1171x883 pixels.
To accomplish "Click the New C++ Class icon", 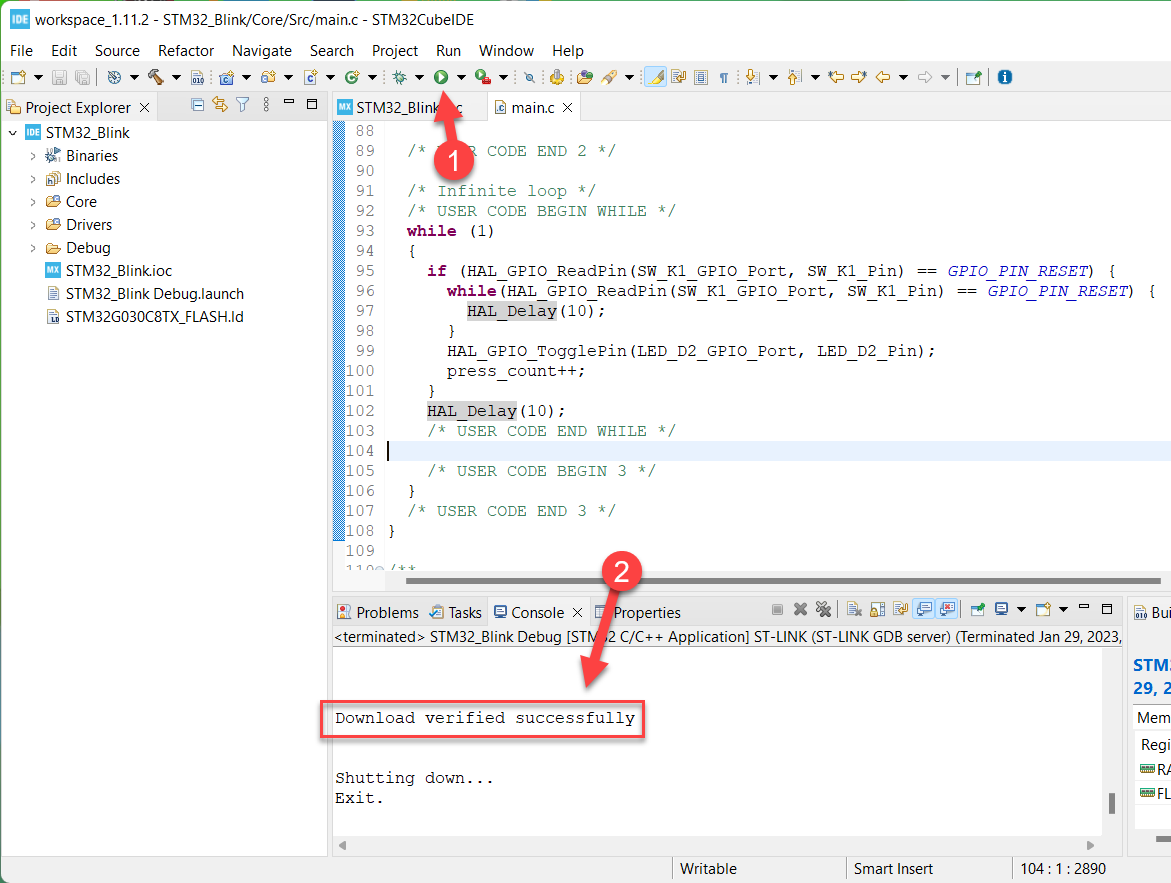I will pyautogui.click(x=352, y=77).
